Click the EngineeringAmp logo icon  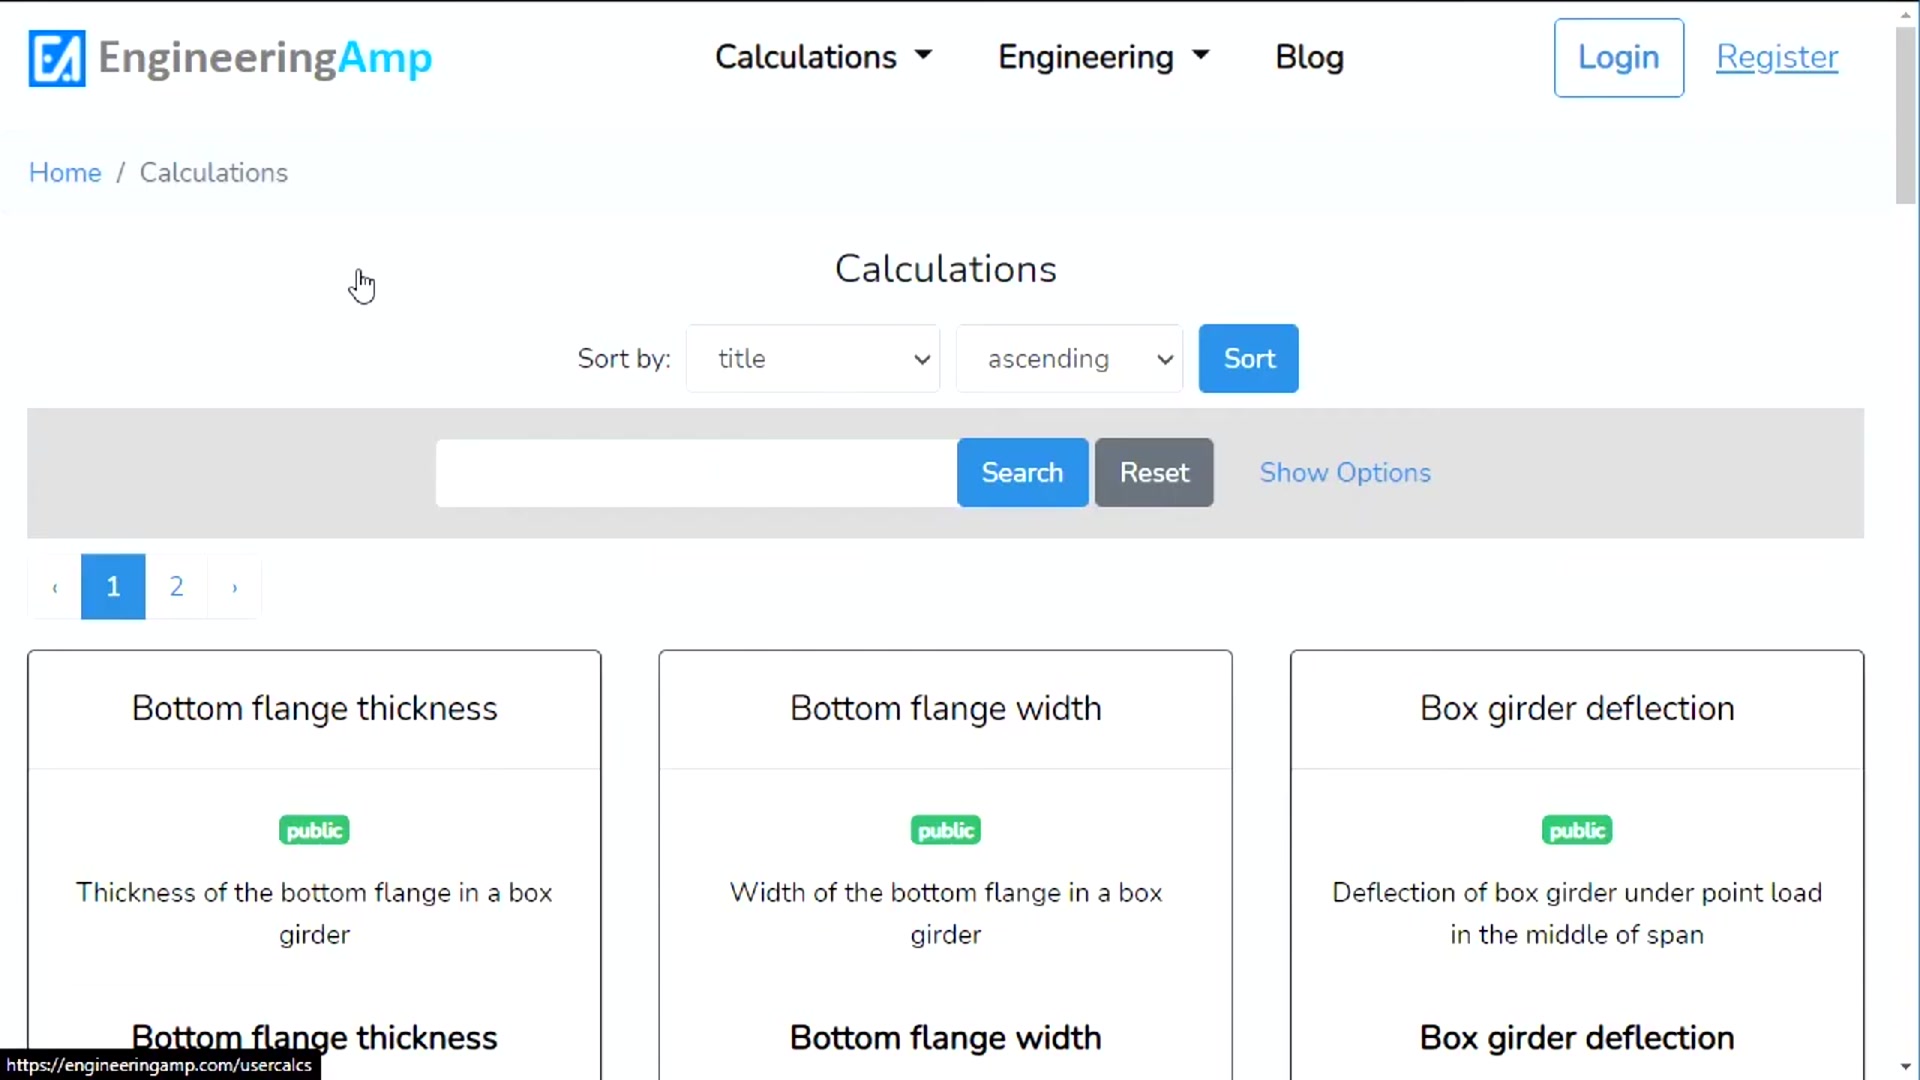coord(57,58)
